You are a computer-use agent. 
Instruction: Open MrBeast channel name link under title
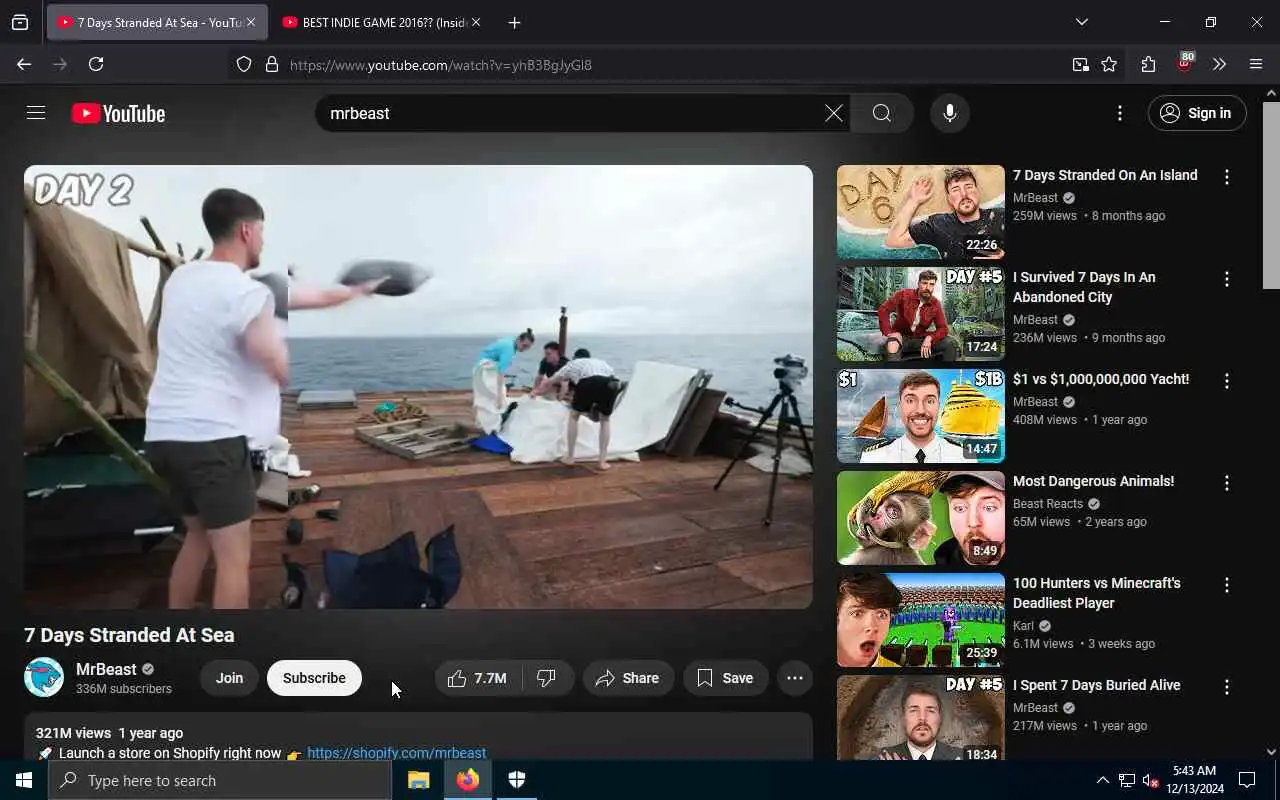pyautogui.click(x=106, y=669)
